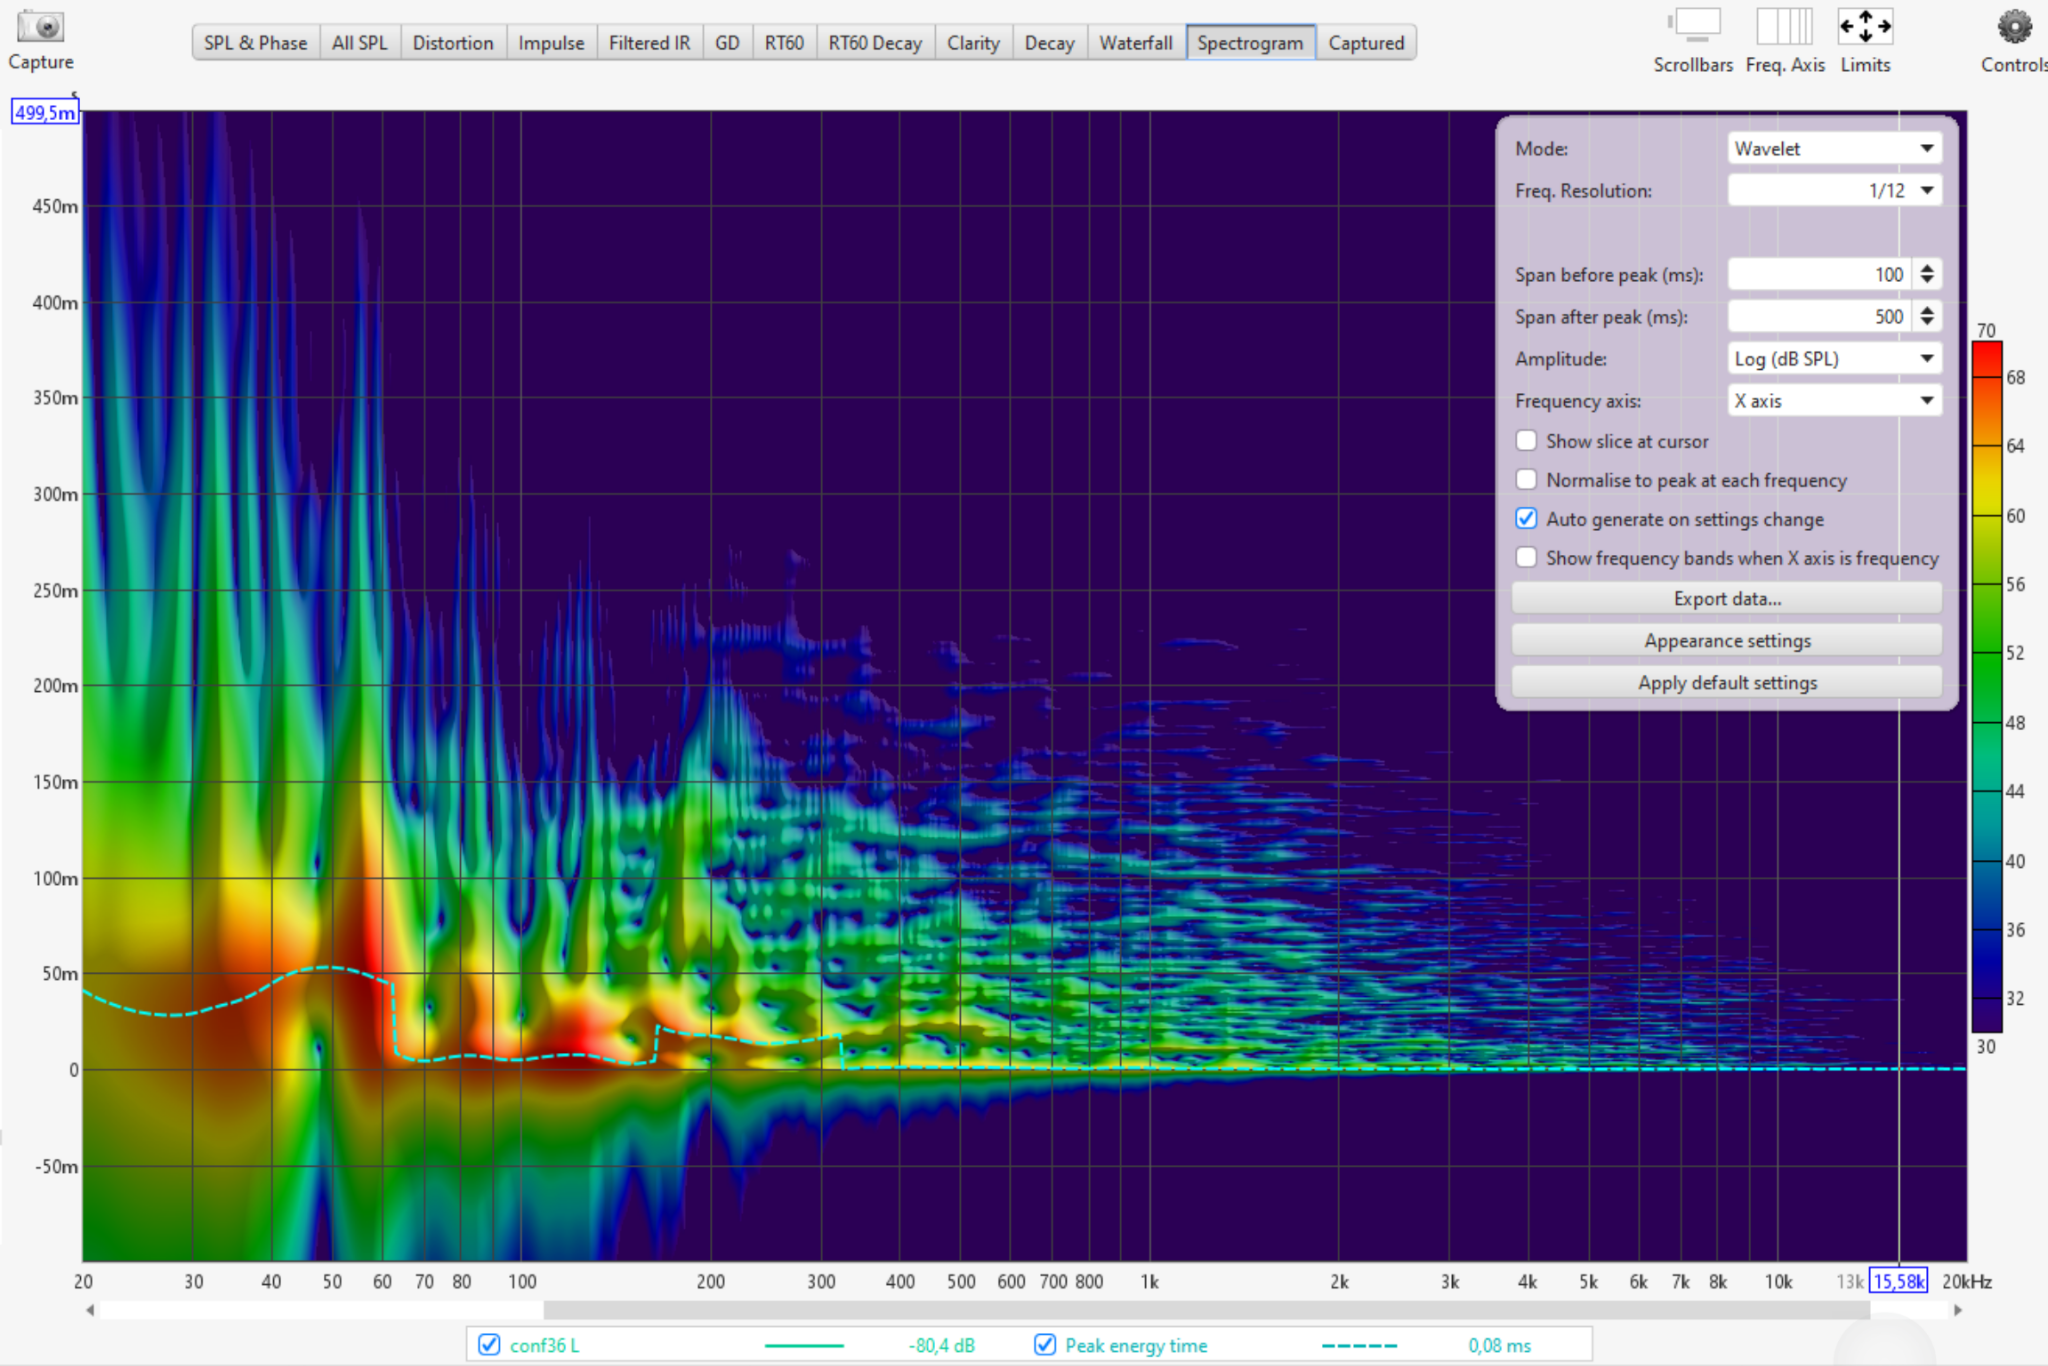Toggle the conf36 L trace checkbox
The width and height of the screenshot is (2048, 1366).
(489, 1345)
